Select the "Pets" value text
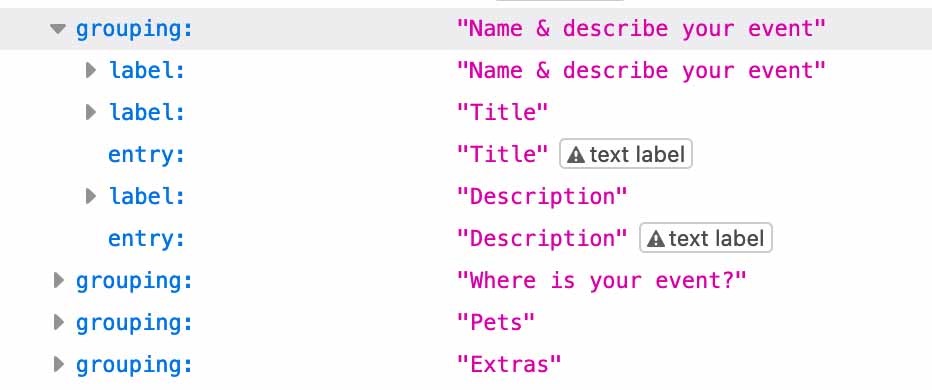Image resolution: width=932 pixels, height=390 pixels. [496, 322]
